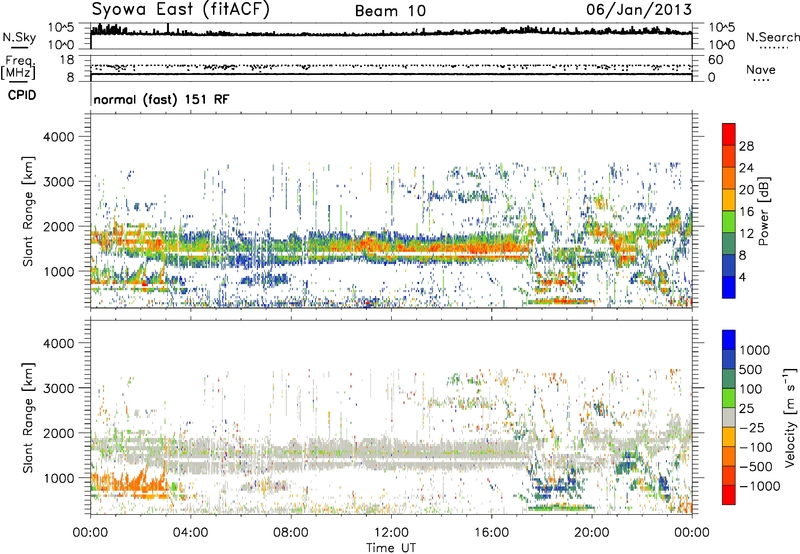The width and height of the screenshot is (800, 554).
Task: Click 3000 km tick of power panel
Action: [59, 182]
